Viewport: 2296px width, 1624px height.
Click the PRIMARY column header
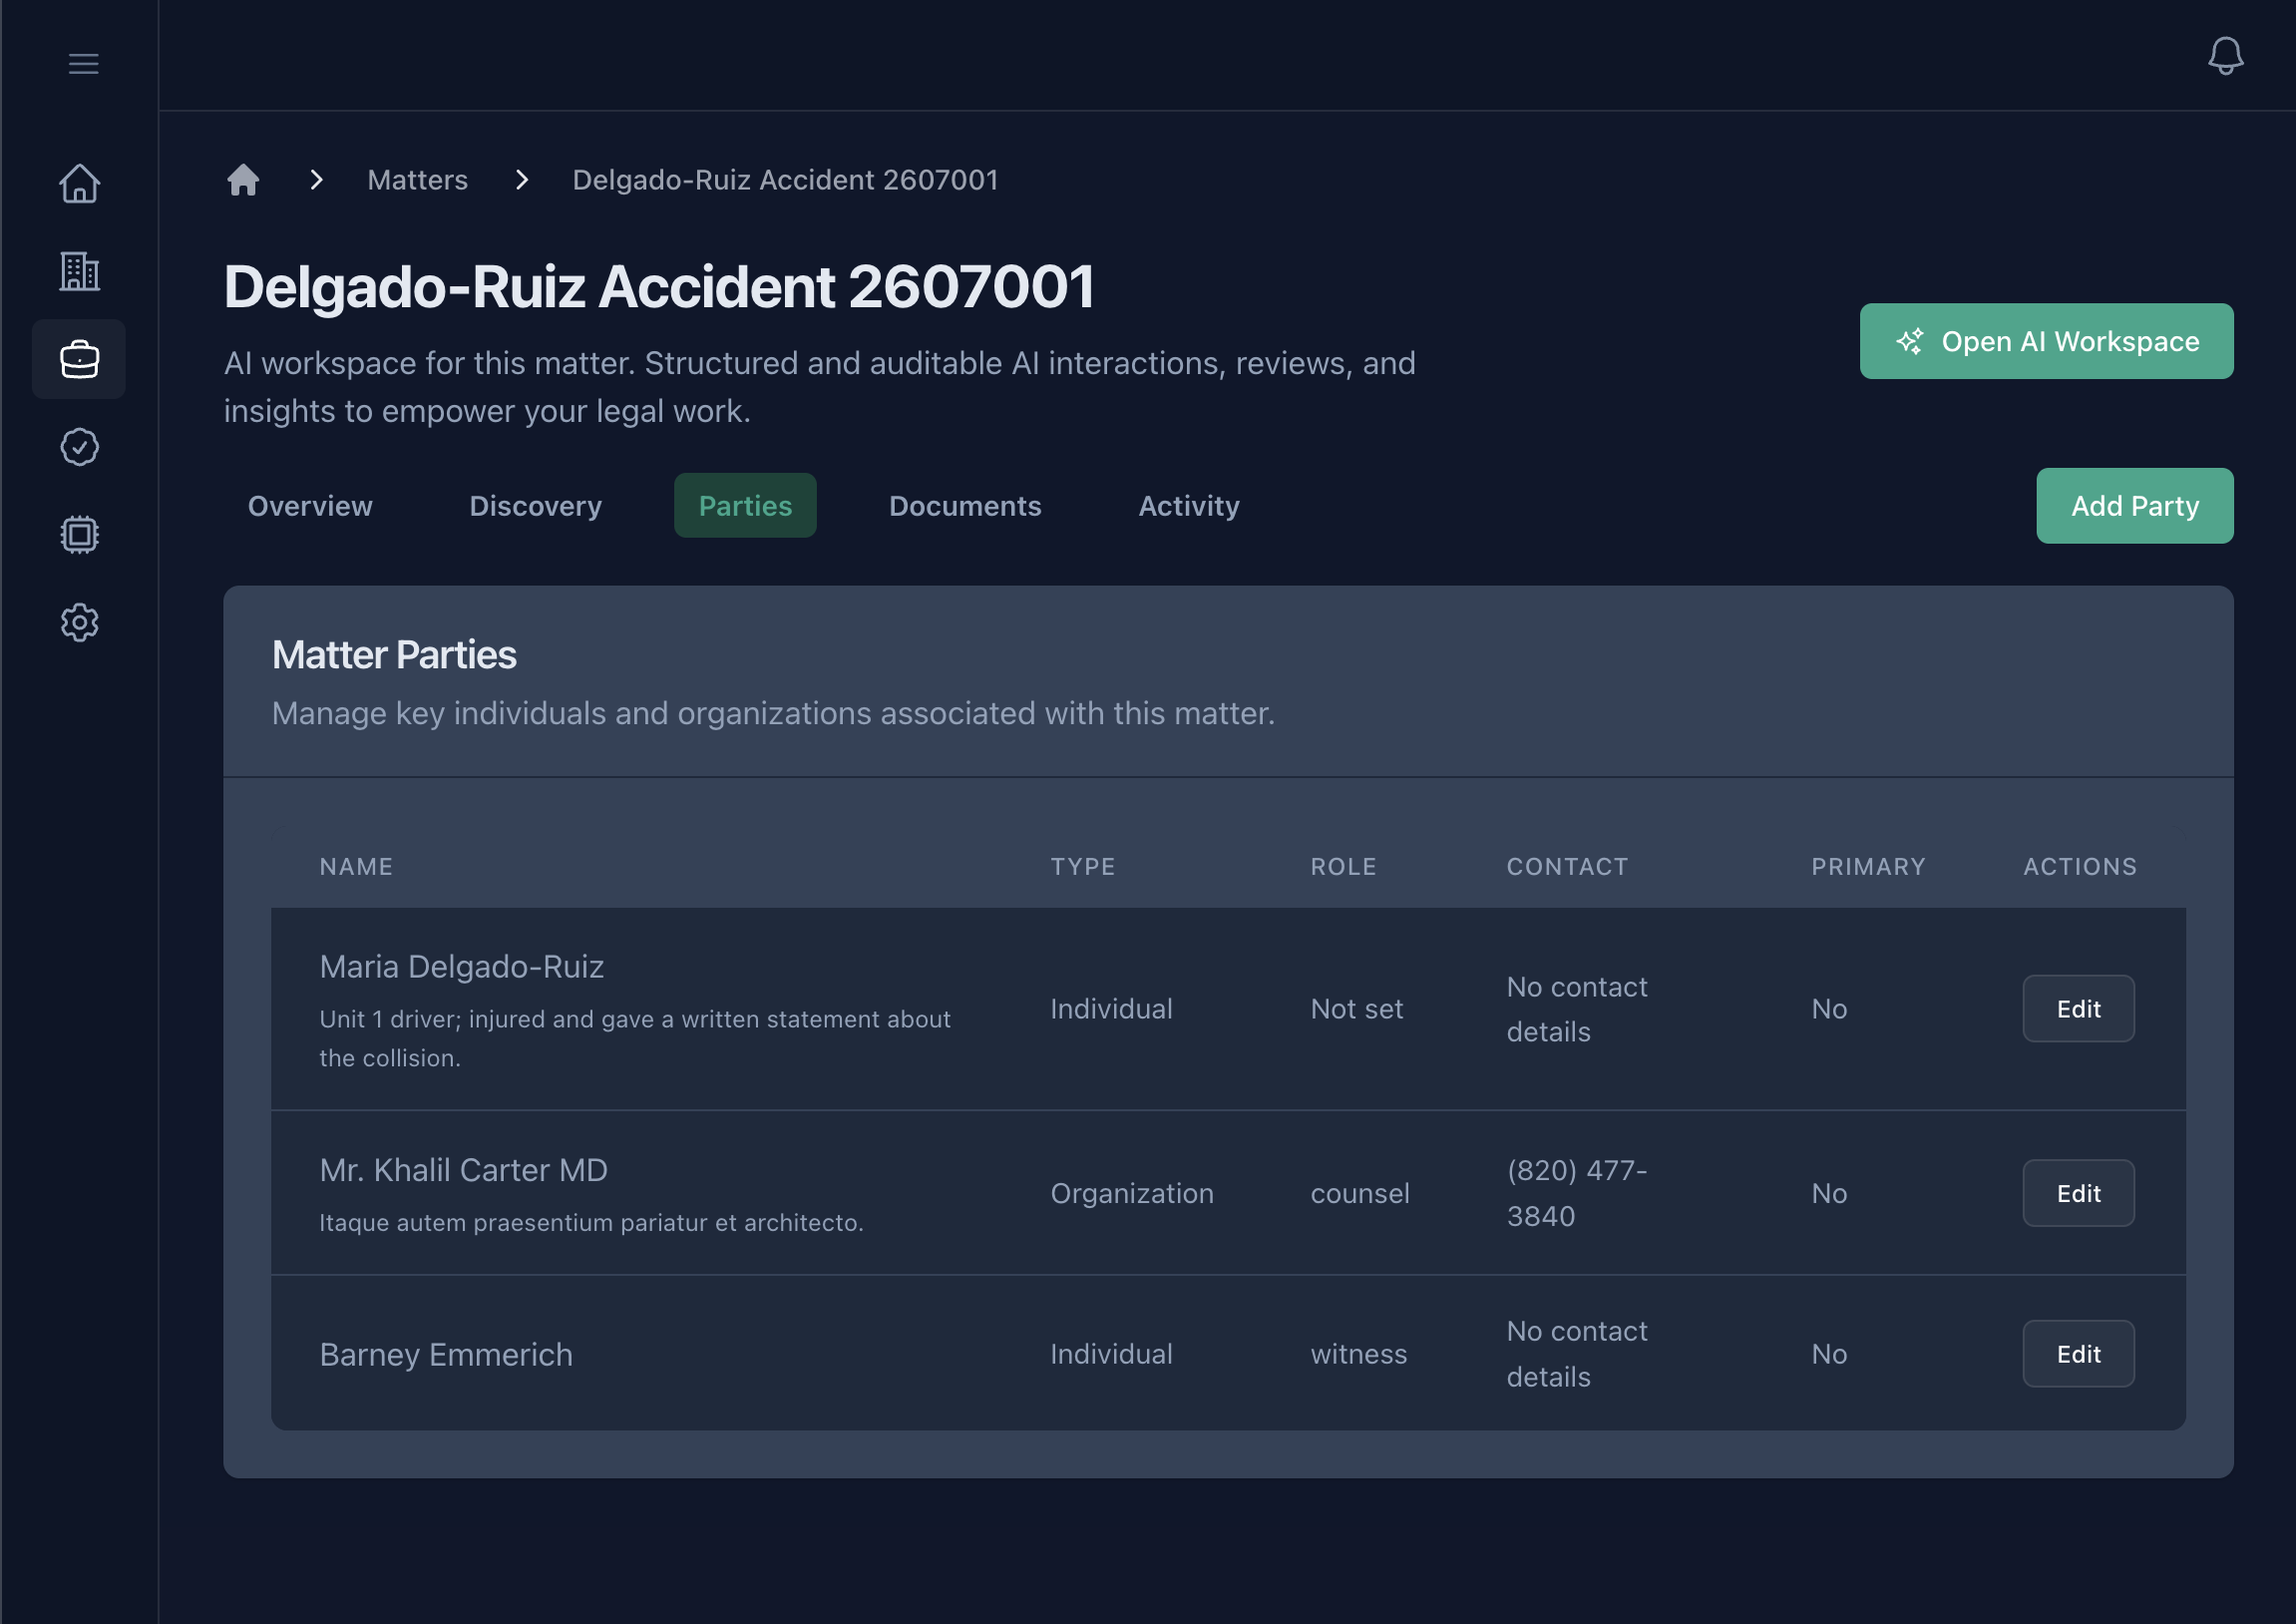click(x=1868, y=867)
